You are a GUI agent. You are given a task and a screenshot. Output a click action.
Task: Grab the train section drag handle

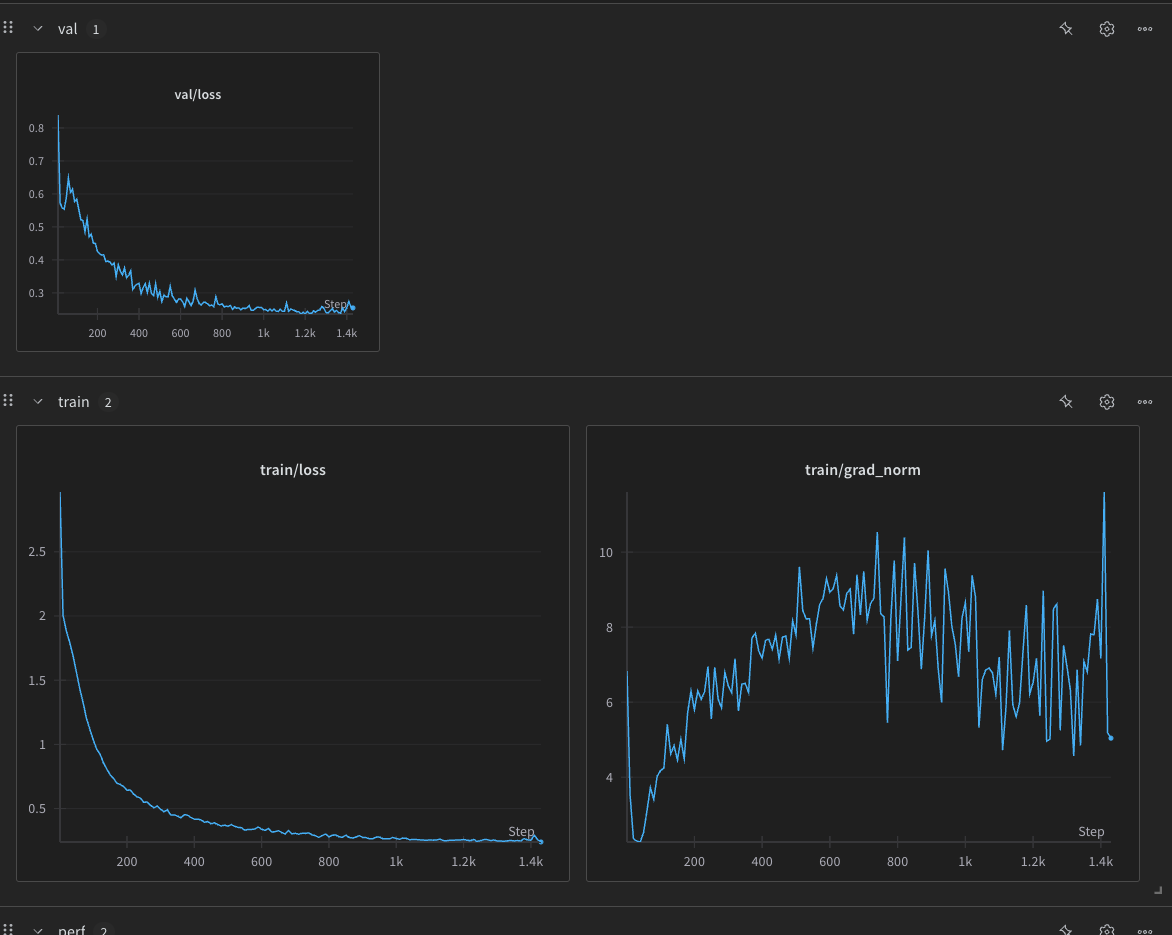pyautogui.click(x=8, y=400)
